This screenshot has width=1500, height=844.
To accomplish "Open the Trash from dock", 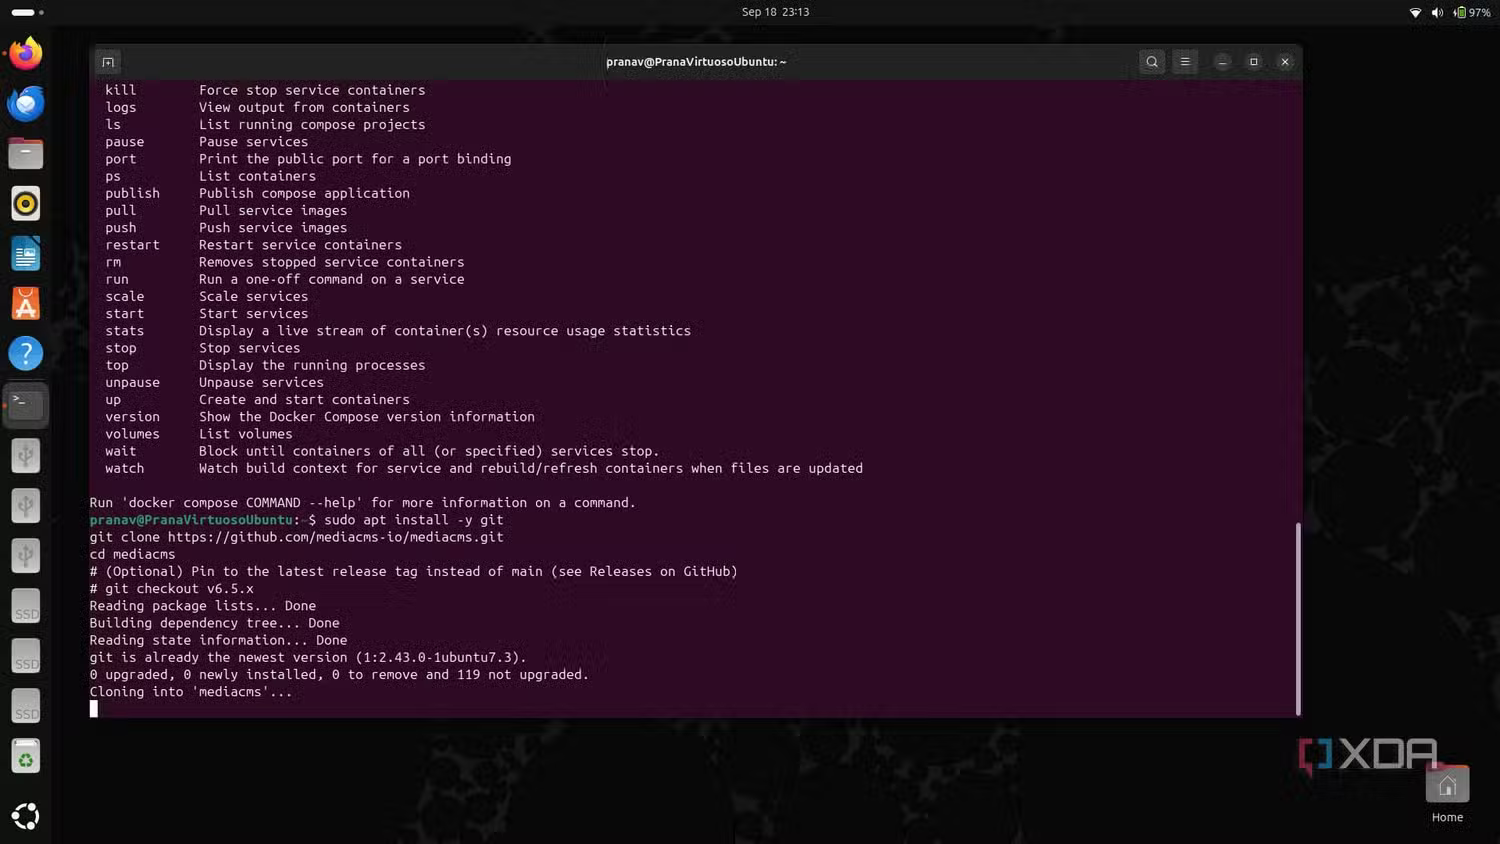I will (x=26, y=757).
